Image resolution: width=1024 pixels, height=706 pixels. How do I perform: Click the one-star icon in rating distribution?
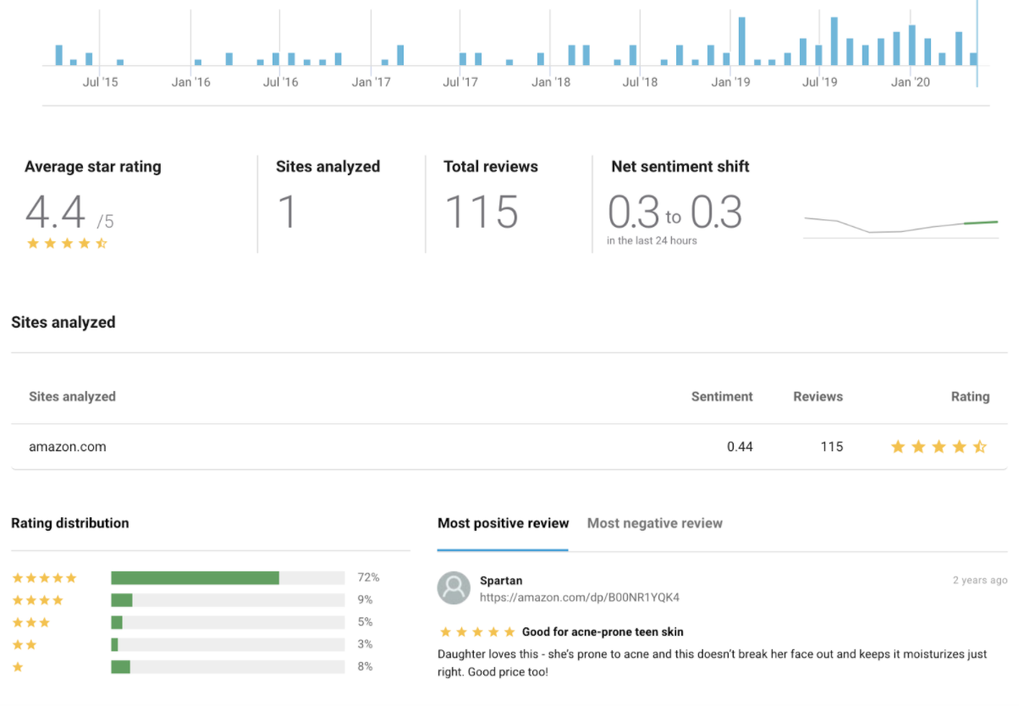(x=18, y=667)
